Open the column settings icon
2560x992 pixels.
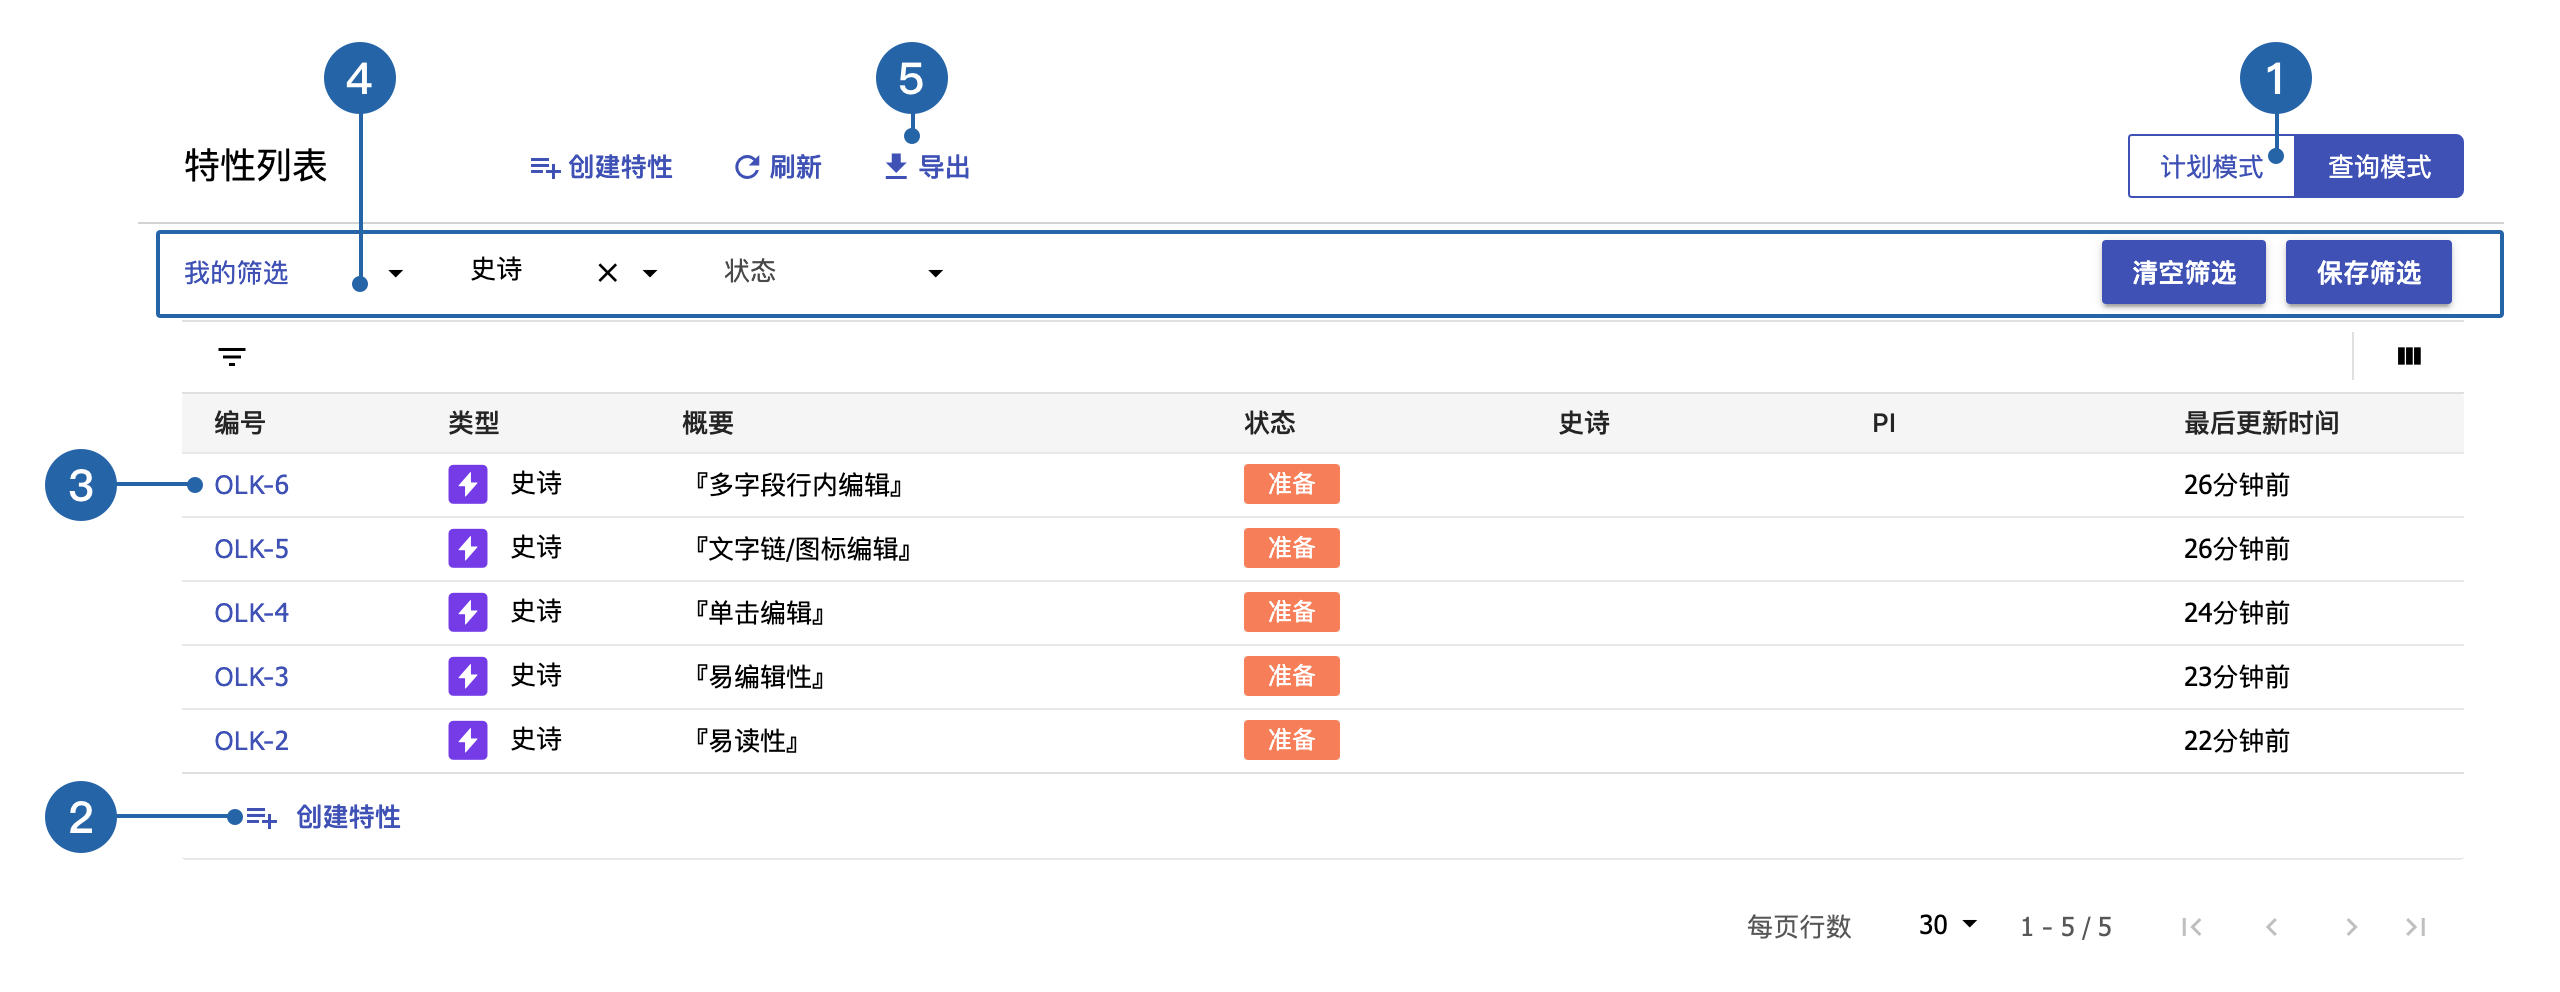point(2409,357)
